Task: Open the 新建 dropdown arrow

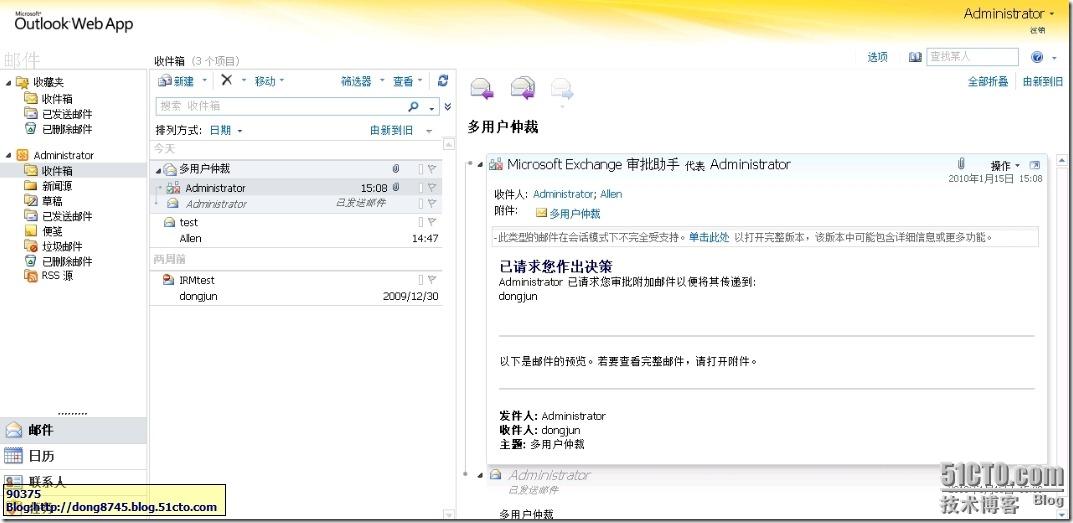Action: [x=204, y=81]
